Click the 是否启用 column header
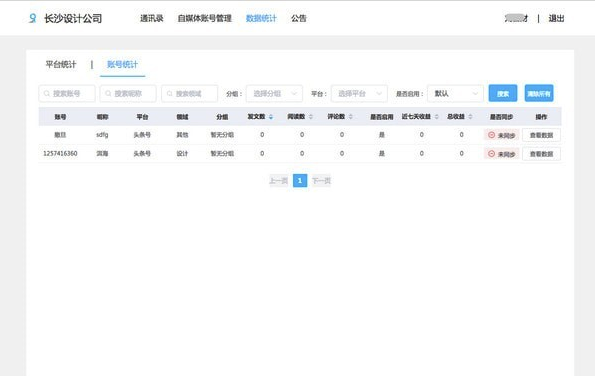The width and height of the screenshot is (595, 376). click(x=382, y=117)
